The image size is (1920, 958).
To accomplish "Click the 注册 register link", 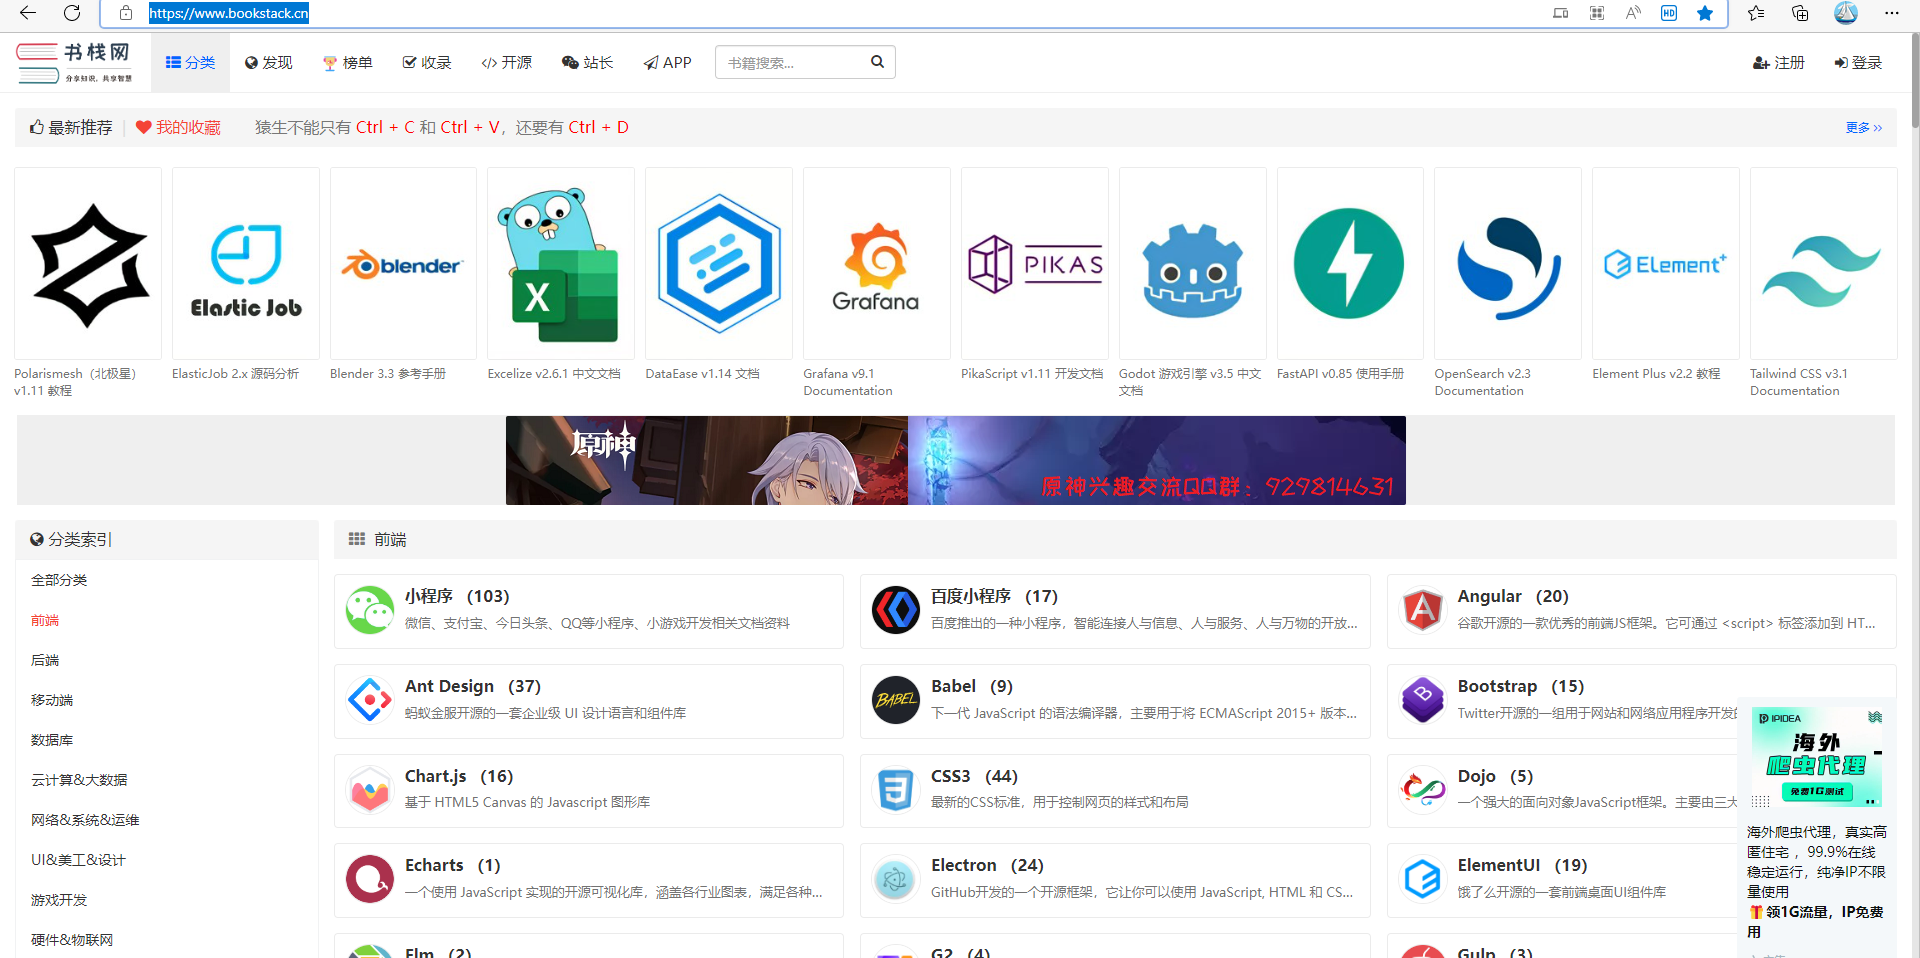I will 1779,63.
